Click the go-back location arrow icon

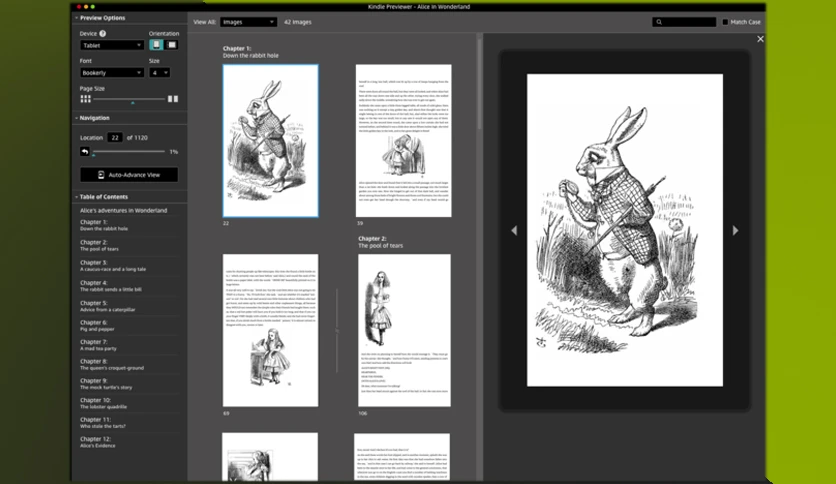click(x=85, y=151)
